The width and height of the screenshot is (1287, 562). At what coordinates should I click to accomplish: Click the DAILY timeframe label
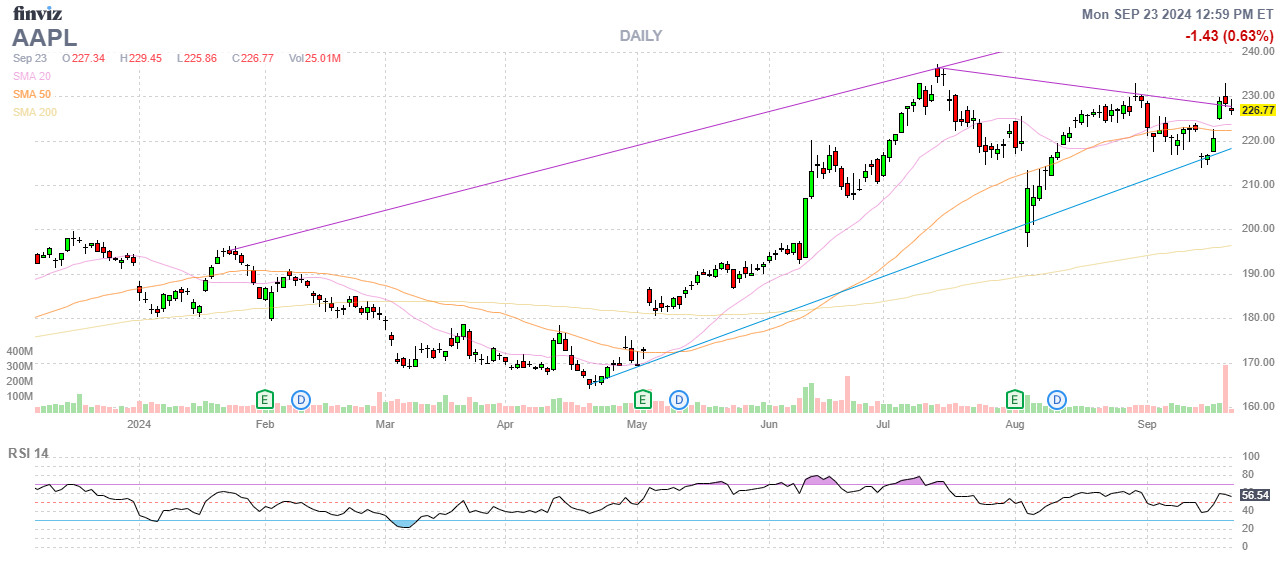[x=640, y=36]
